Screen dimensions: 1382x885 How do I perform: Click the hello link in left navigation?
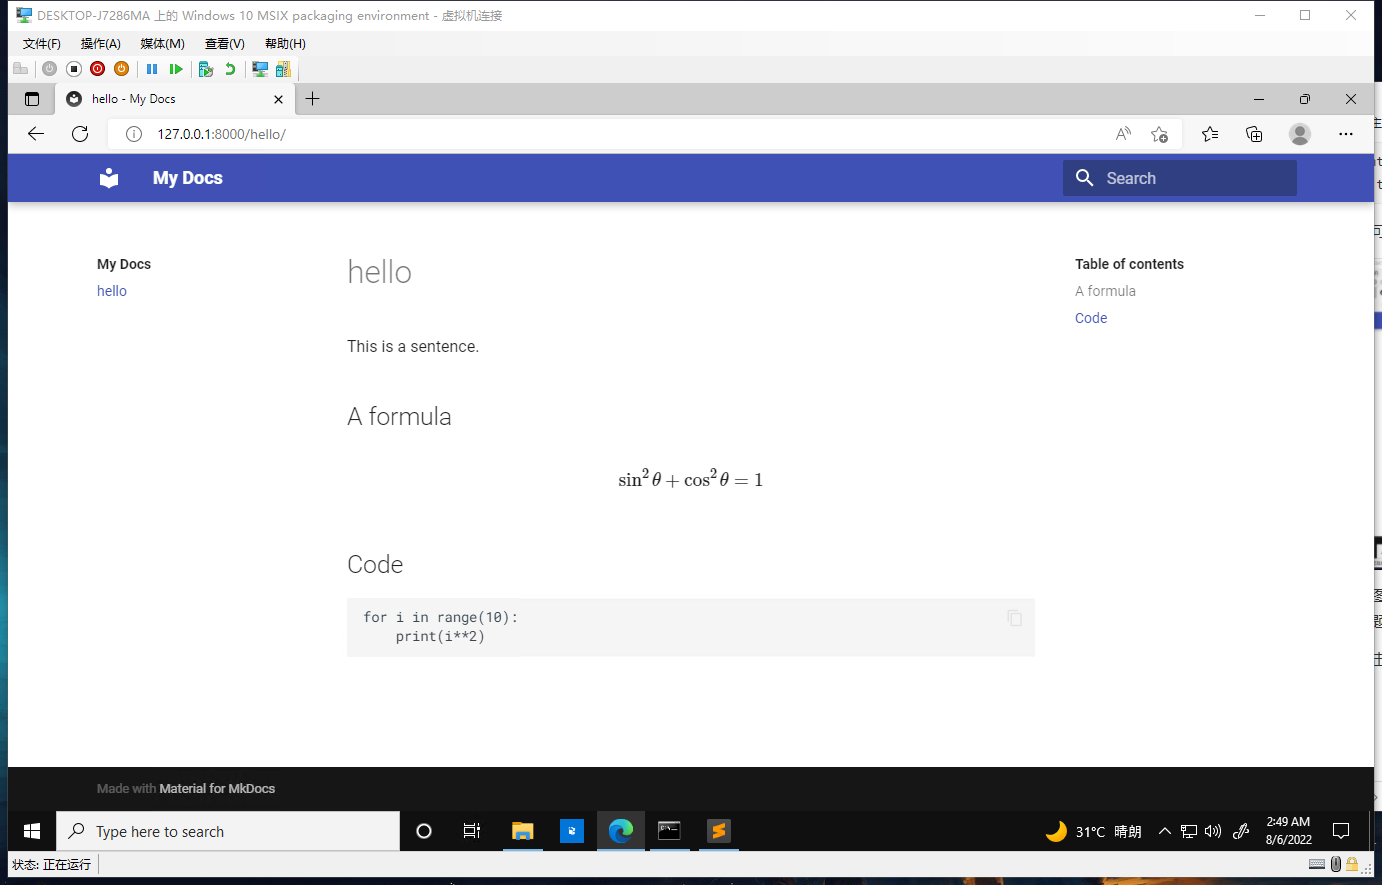[x=112, y=291]
